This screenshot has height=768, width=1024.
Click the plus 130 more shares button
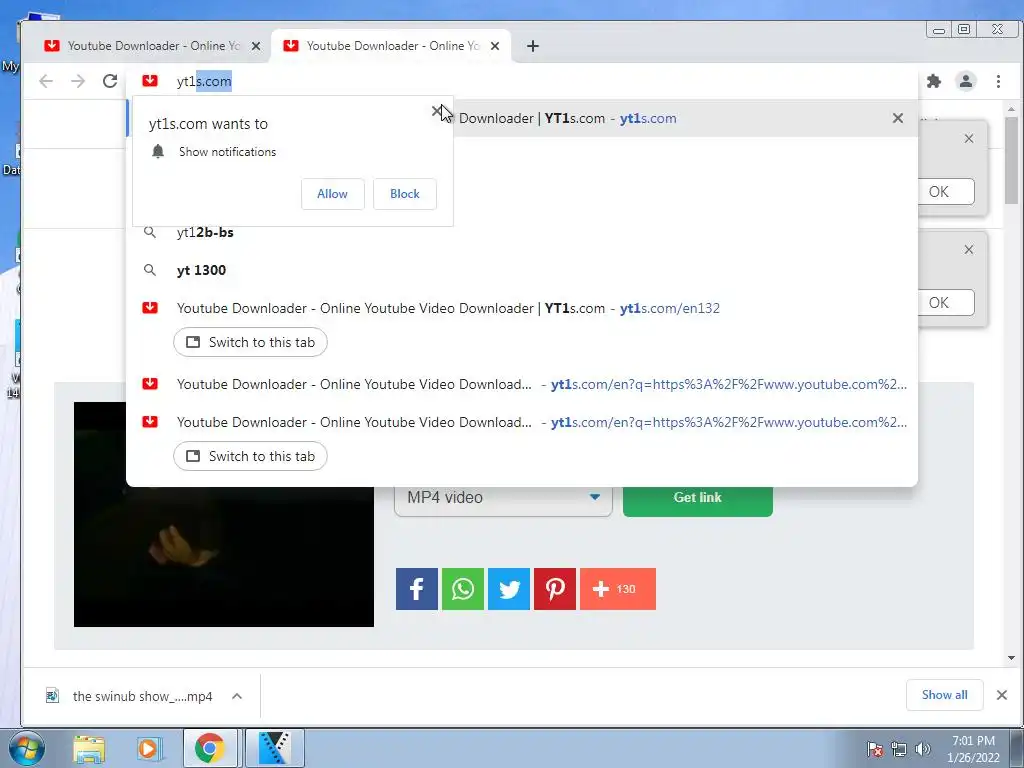(x=618, y=589)
